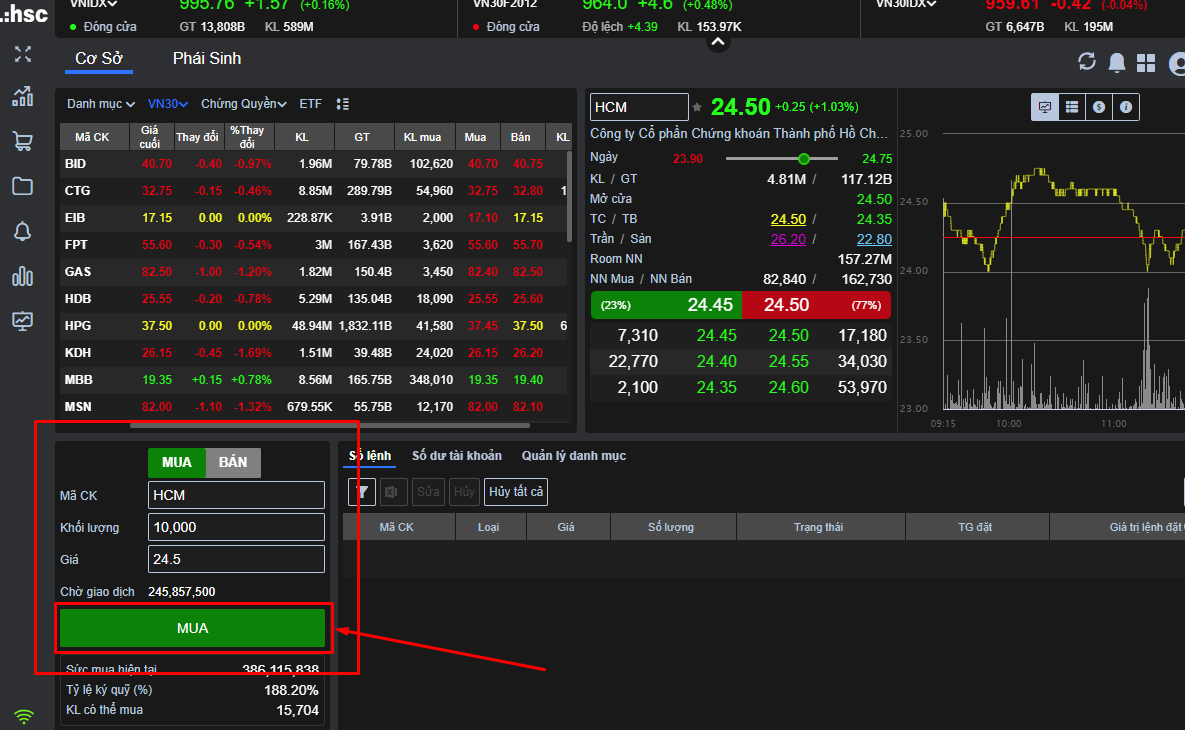
Task: Click the 24.40 bid price in order depth
Action: (716, 361)
